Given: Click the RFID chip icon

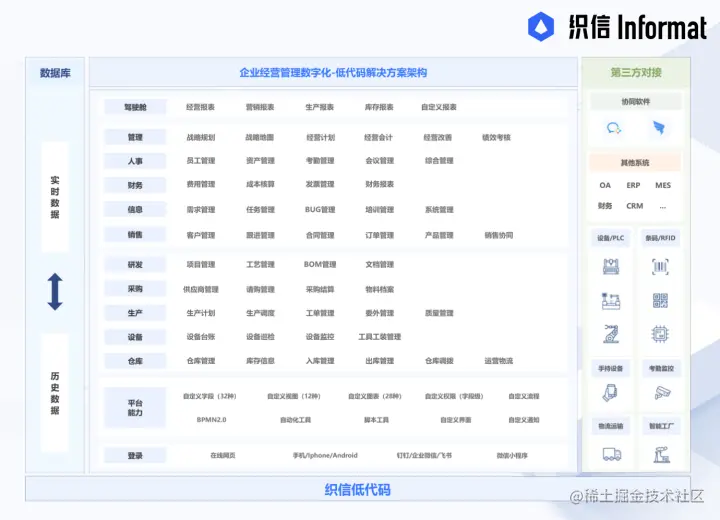Looking at the screenshot, I should pyautogui.click(x=660, y=334).
